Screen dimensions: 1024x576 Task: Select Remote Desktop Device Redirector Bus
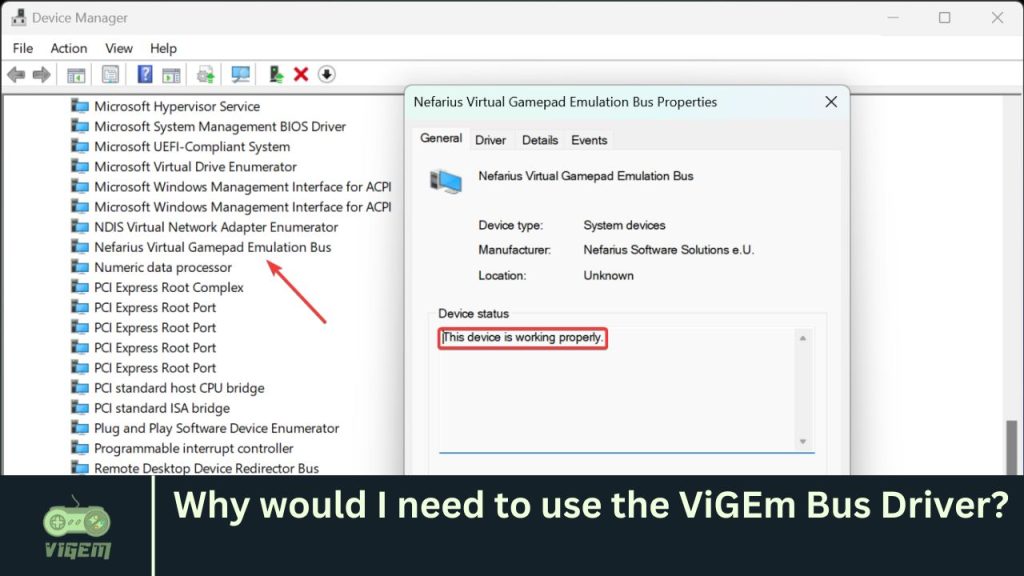tap(206, 468)
